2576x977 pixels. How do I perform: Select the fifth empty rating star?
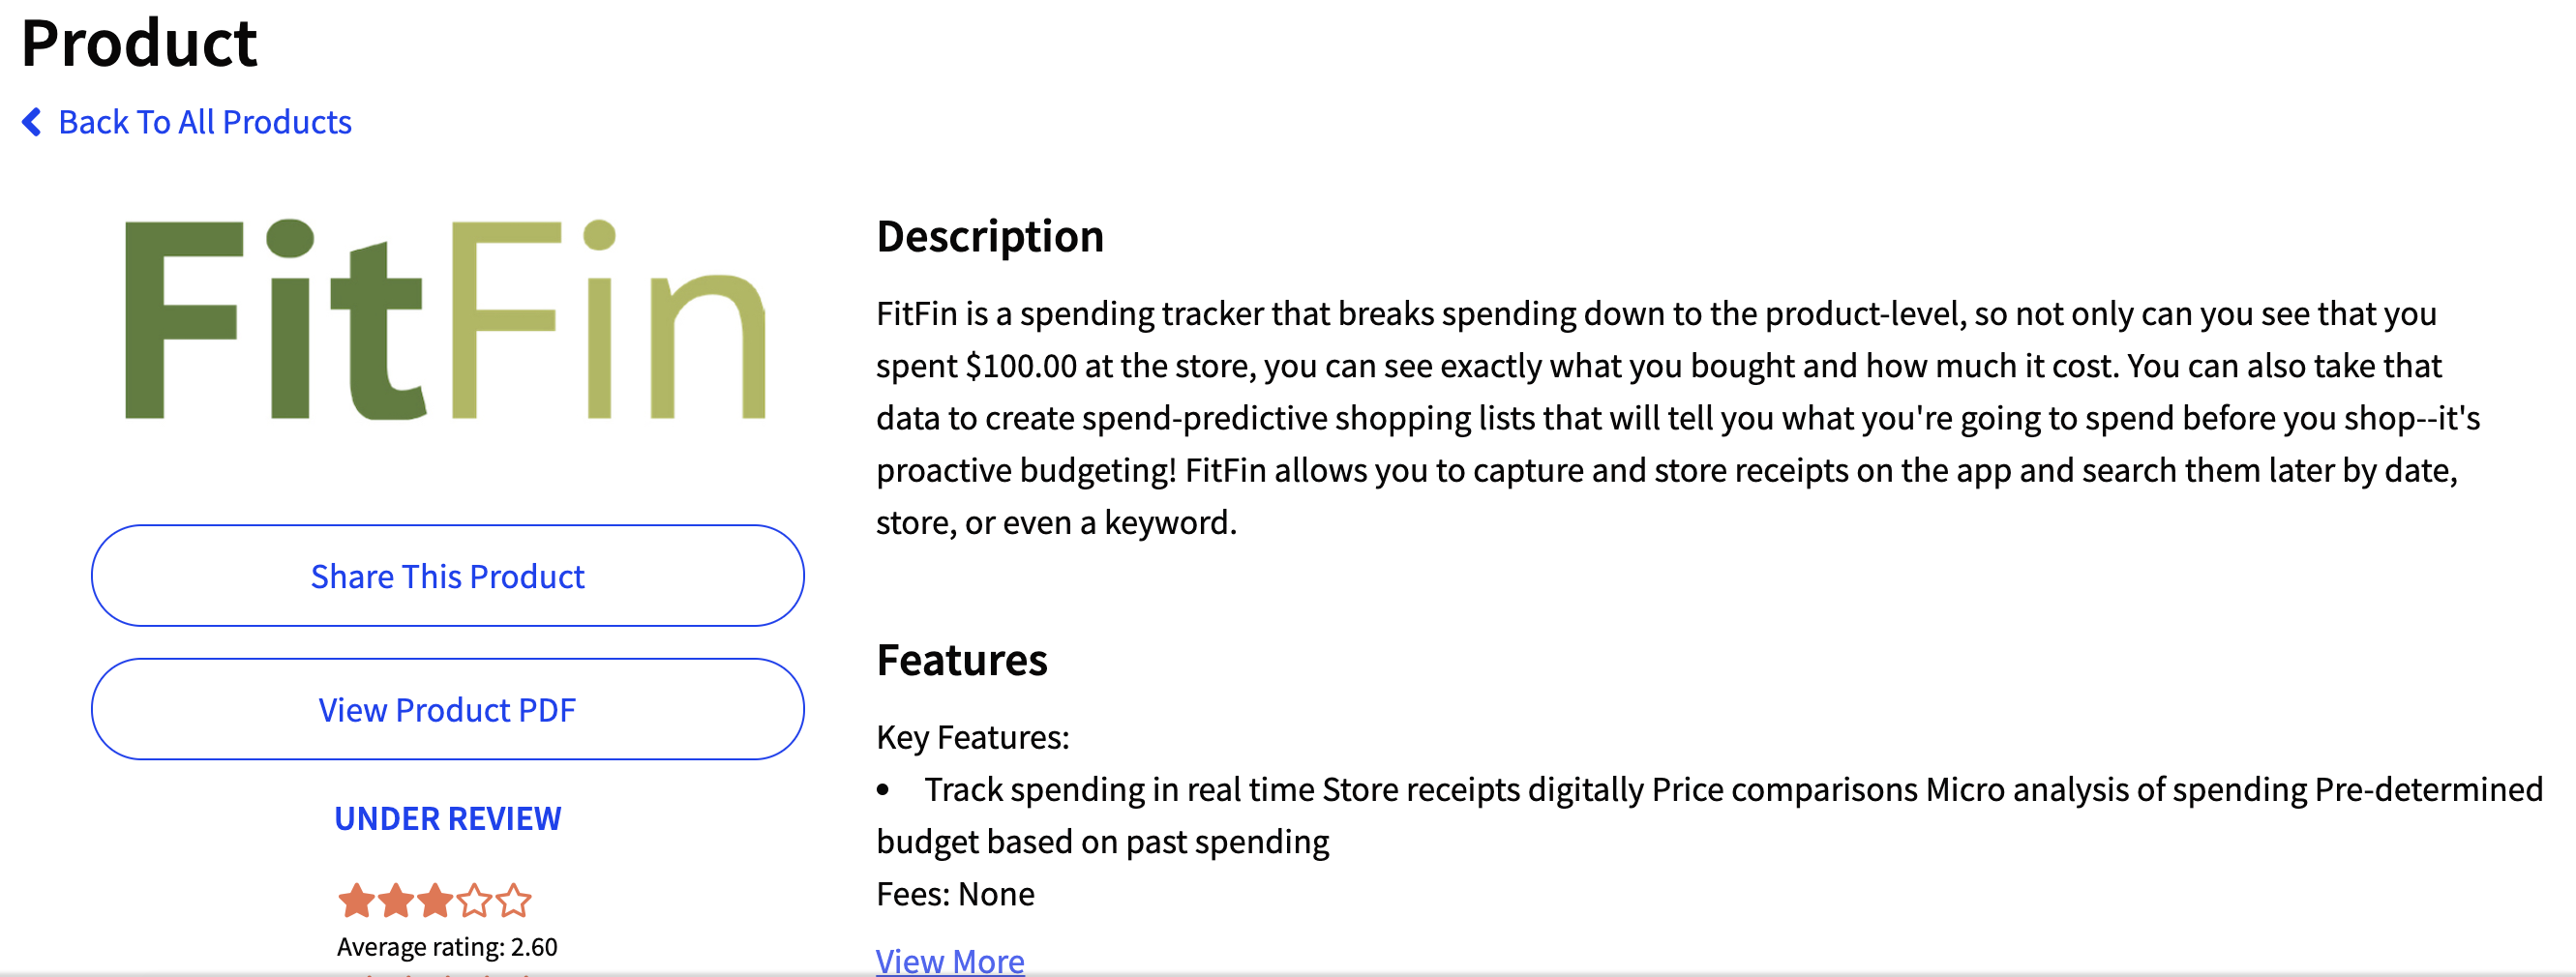pyautogui.click(x=513, y=900)
